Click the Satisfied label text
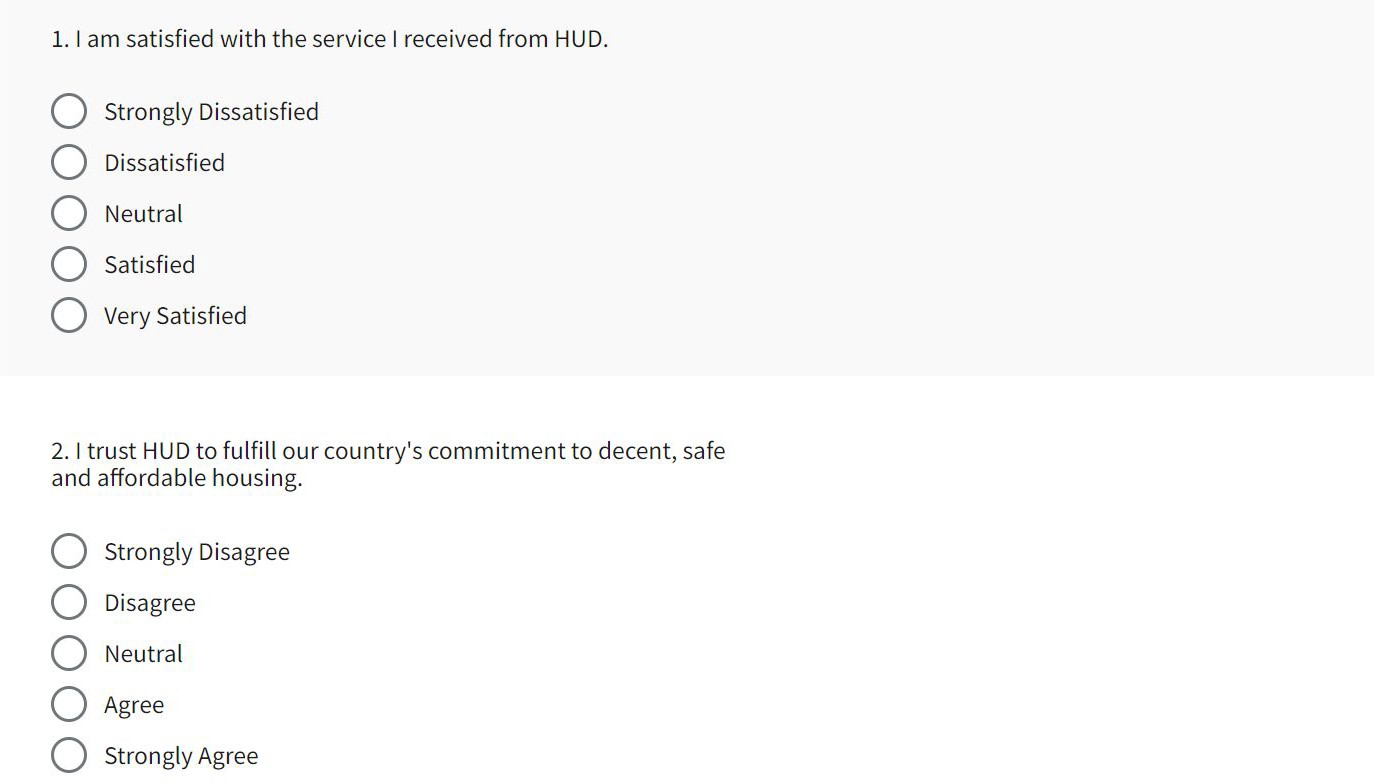The image size is (1374, 784). [x=149, y=265]
